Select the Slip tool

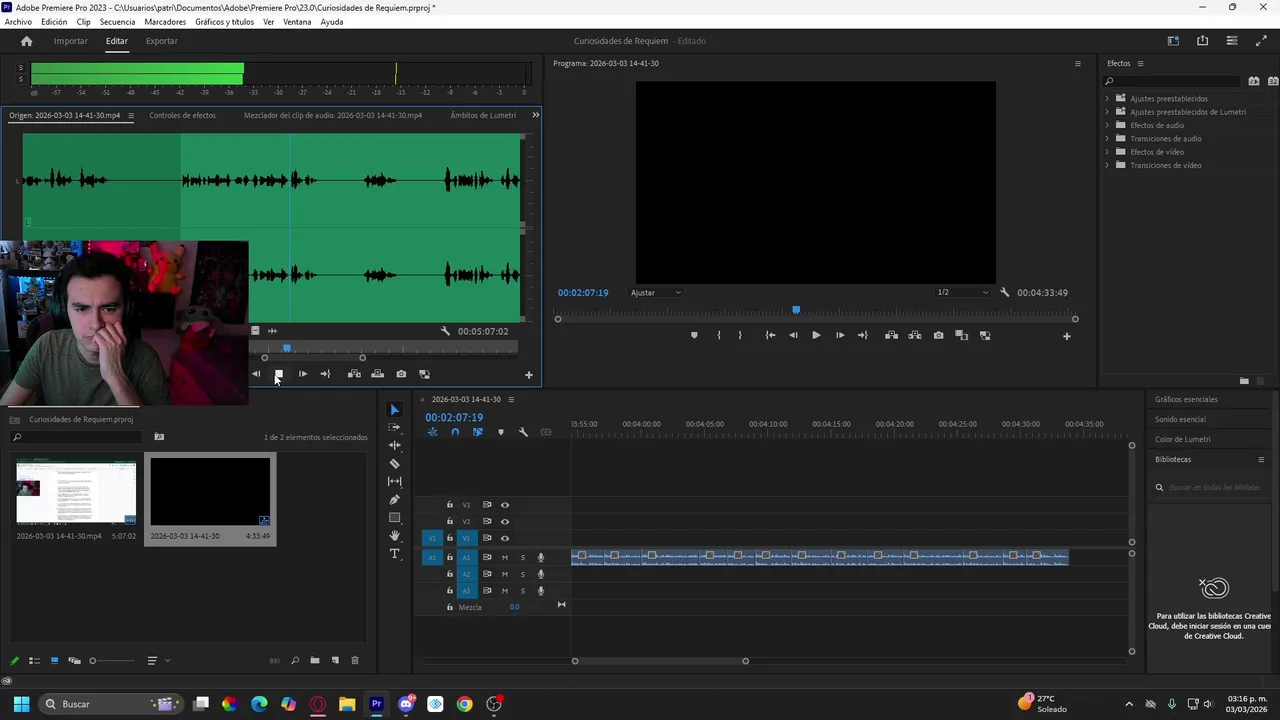394,481
